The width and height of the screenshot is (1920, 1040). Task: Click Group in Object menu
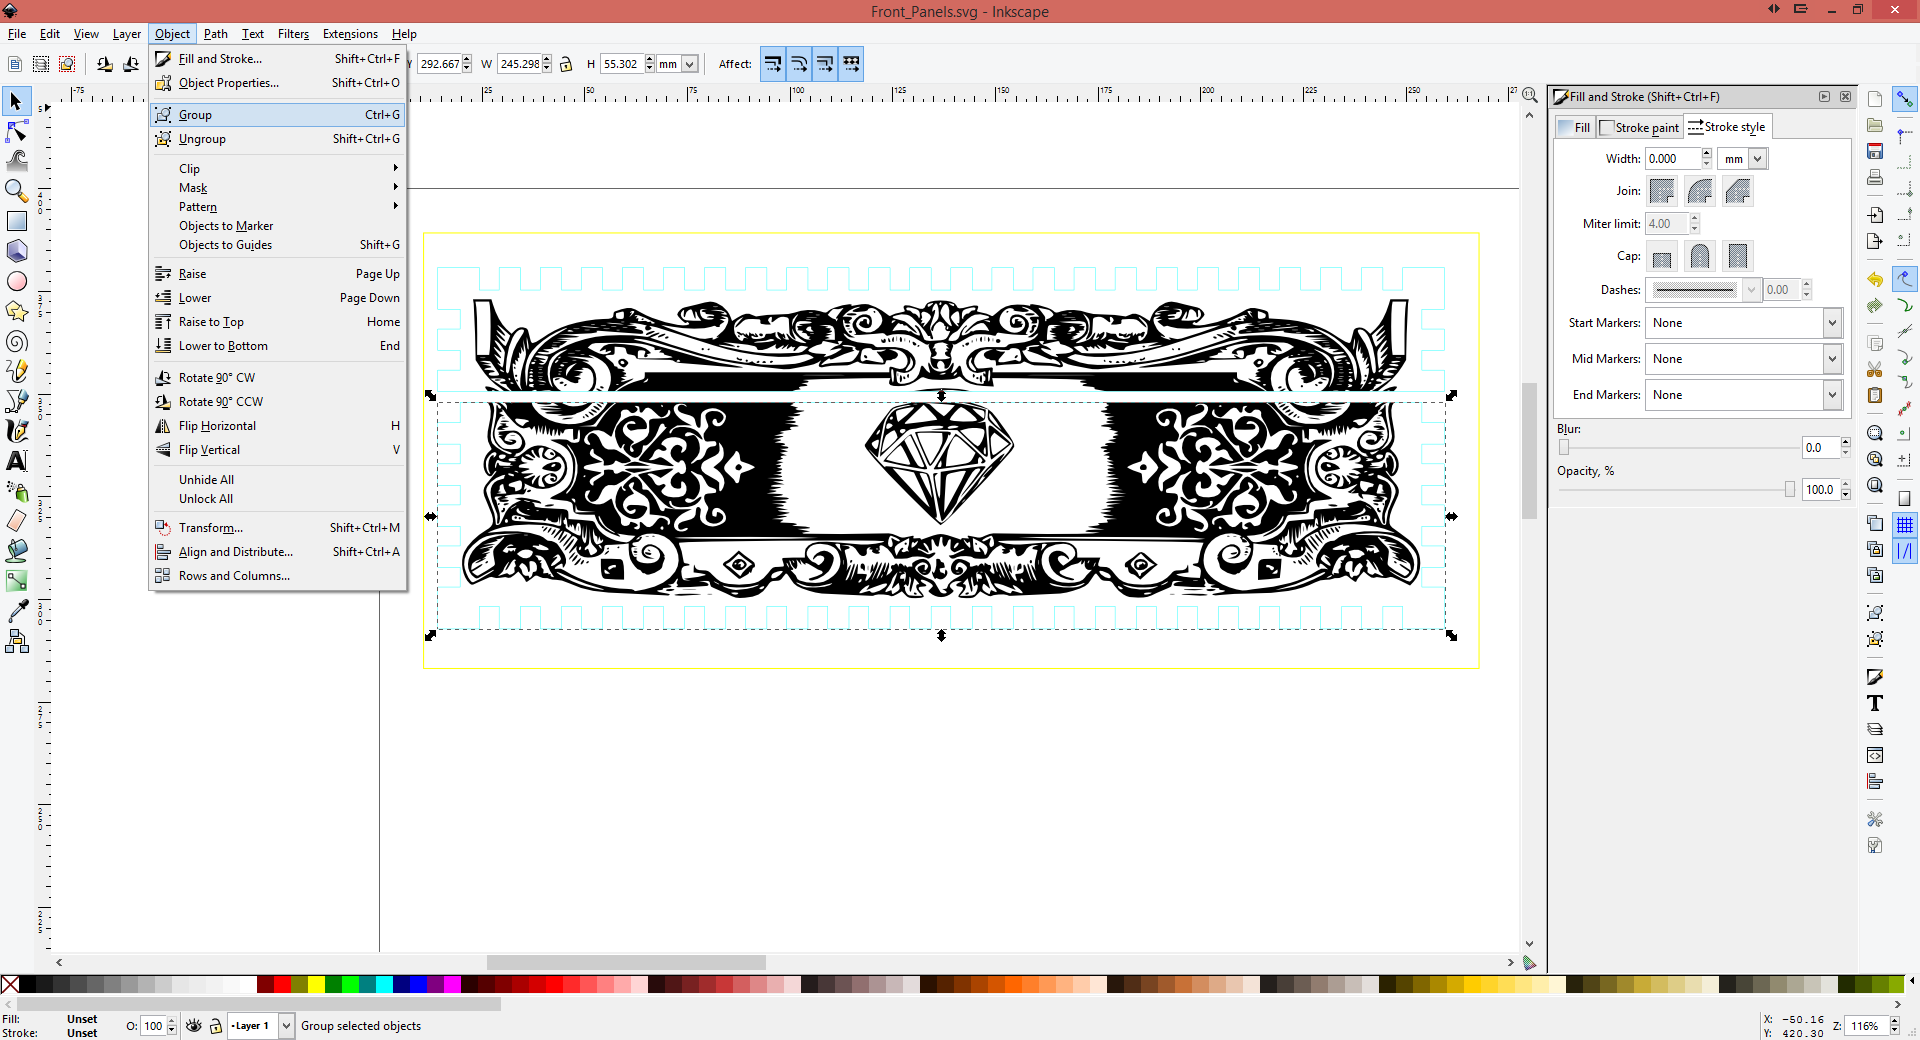[x=278, y=115]
